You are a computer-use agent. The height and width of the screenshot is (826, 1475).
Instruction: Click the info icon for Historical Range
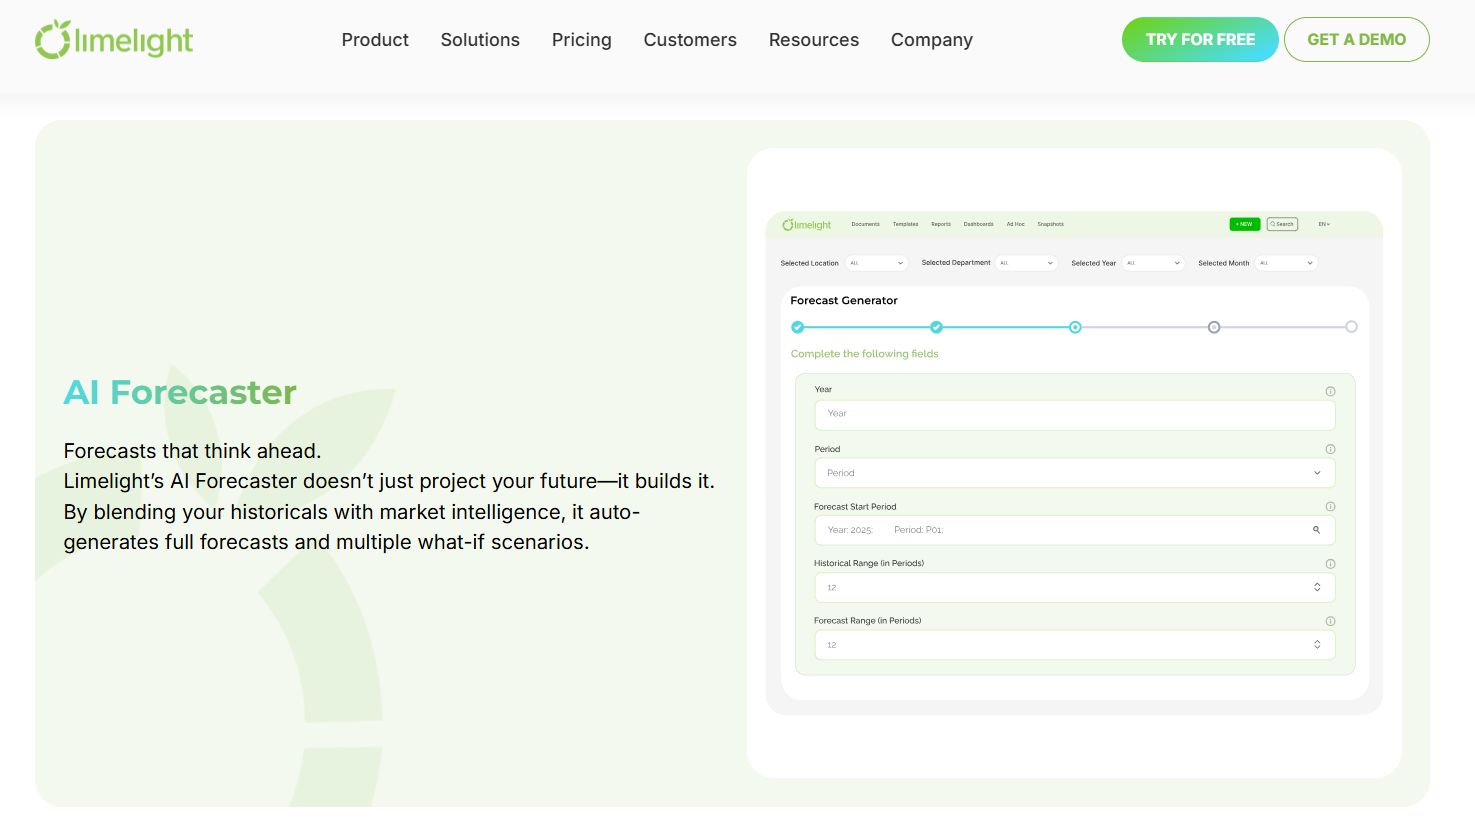[1330, 564]
